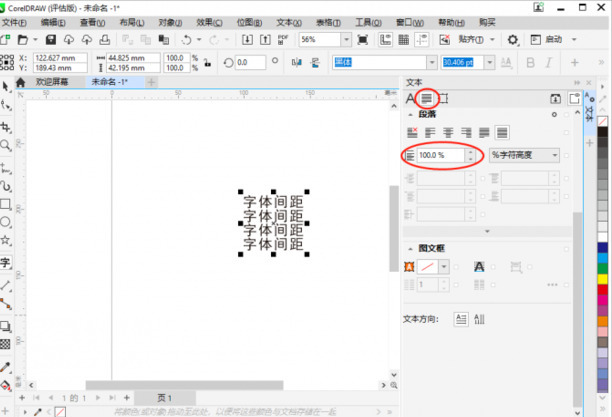Select the Eyedropper tool
This screenshot has width=612, height=417.
point(6,367)
